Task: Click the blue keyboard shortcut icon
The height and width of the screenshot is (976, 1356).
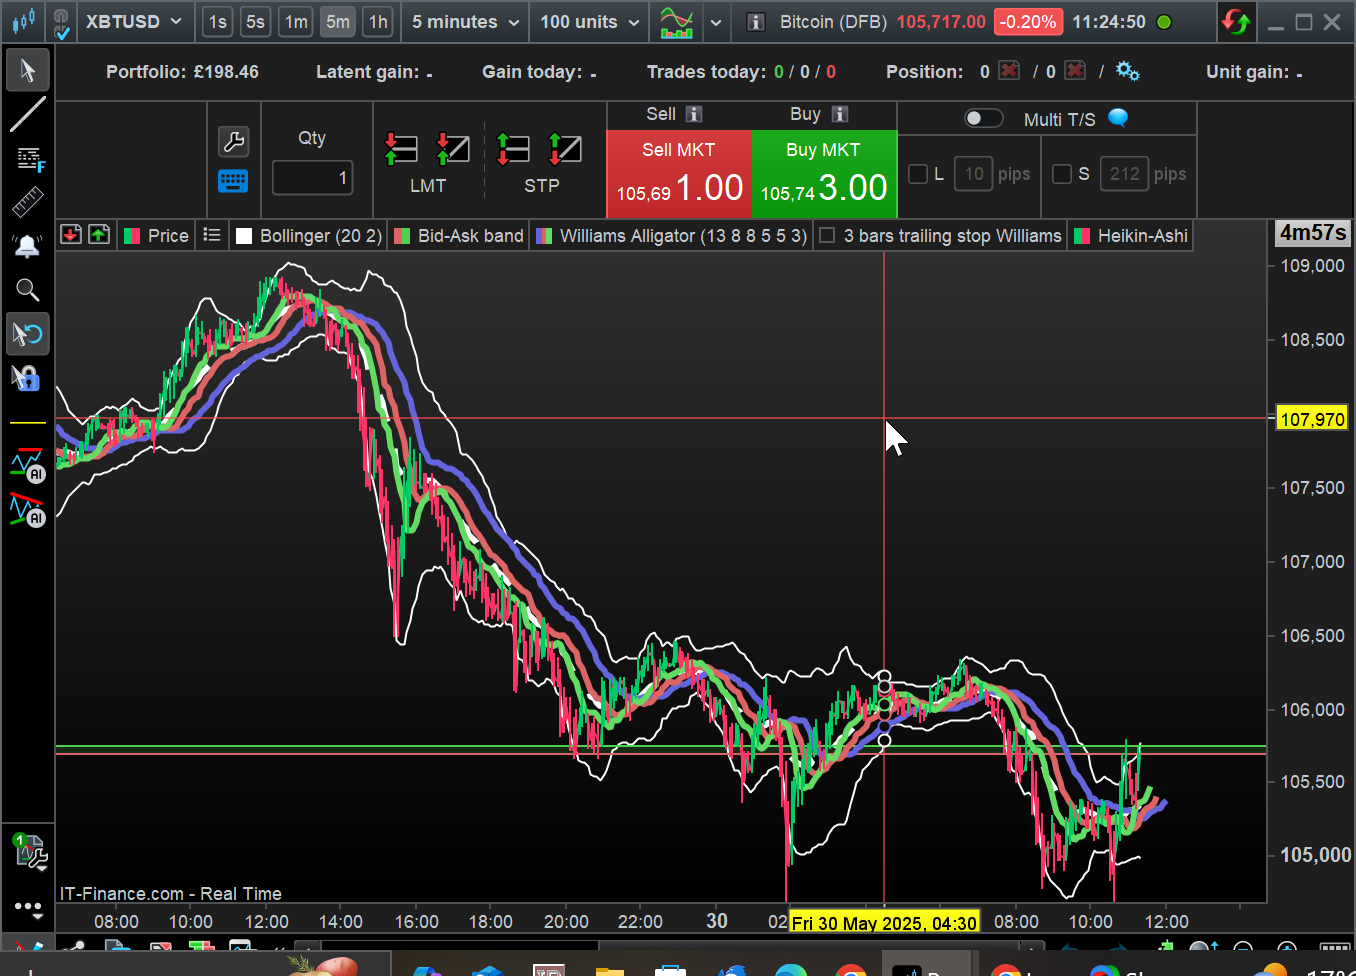Action: point(233,181)
